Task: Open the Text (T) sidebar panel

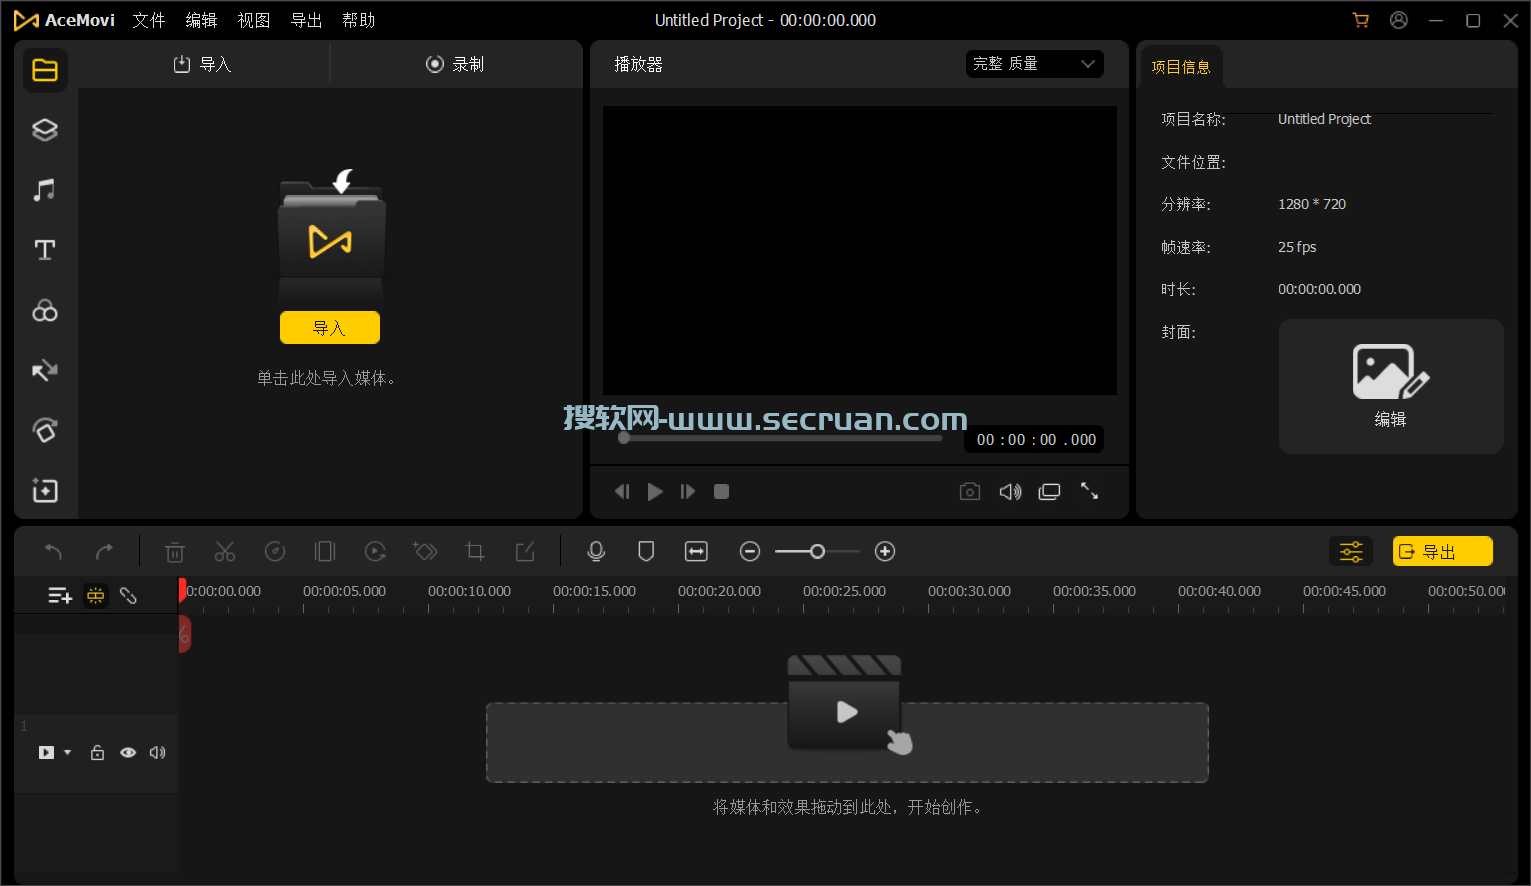Action: (x=45, y=250)
